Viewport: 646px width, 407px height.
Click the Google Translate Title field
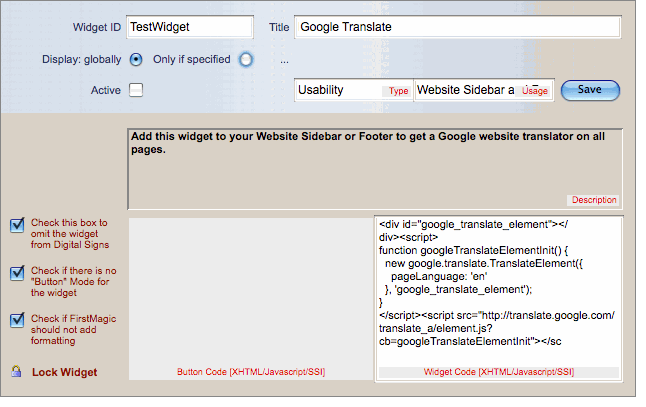click(458, 27)
